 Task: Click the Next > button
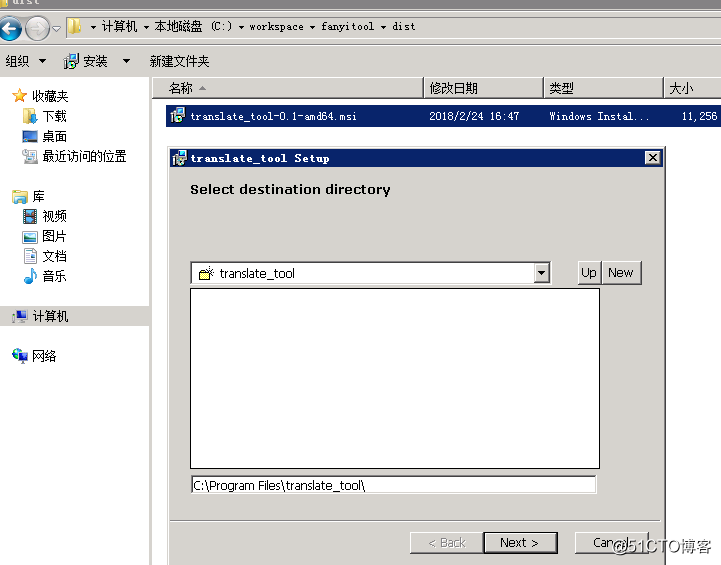[520, 543]
